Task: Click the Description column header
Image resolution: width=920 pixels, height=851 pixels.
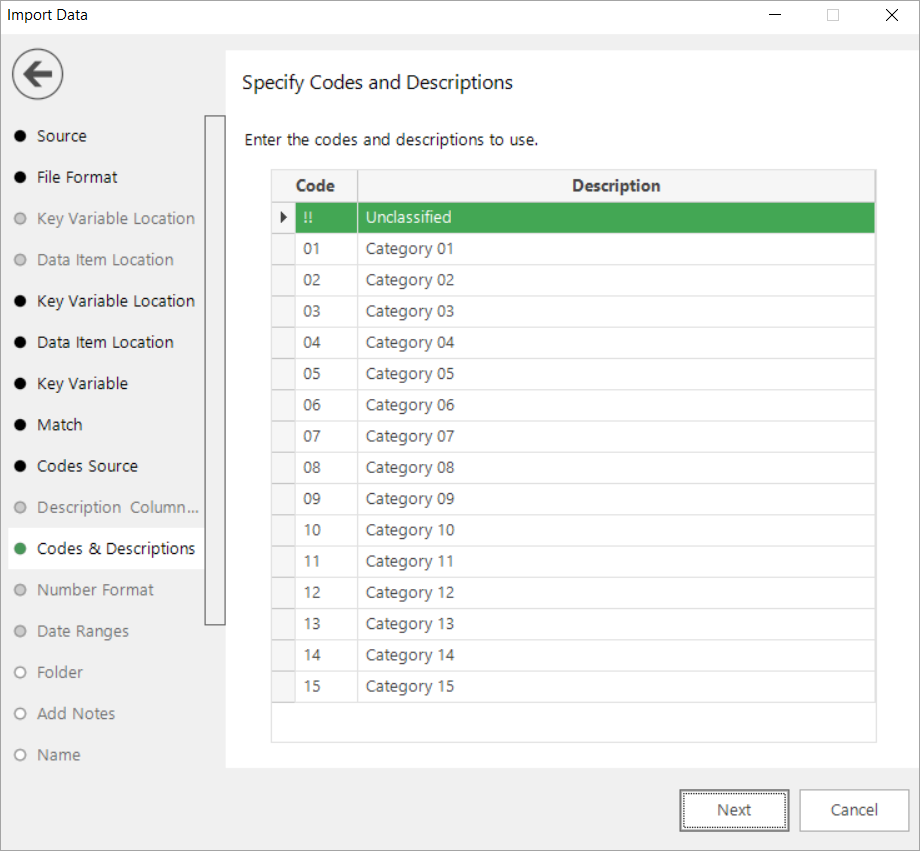Action: tap(616, 186)
